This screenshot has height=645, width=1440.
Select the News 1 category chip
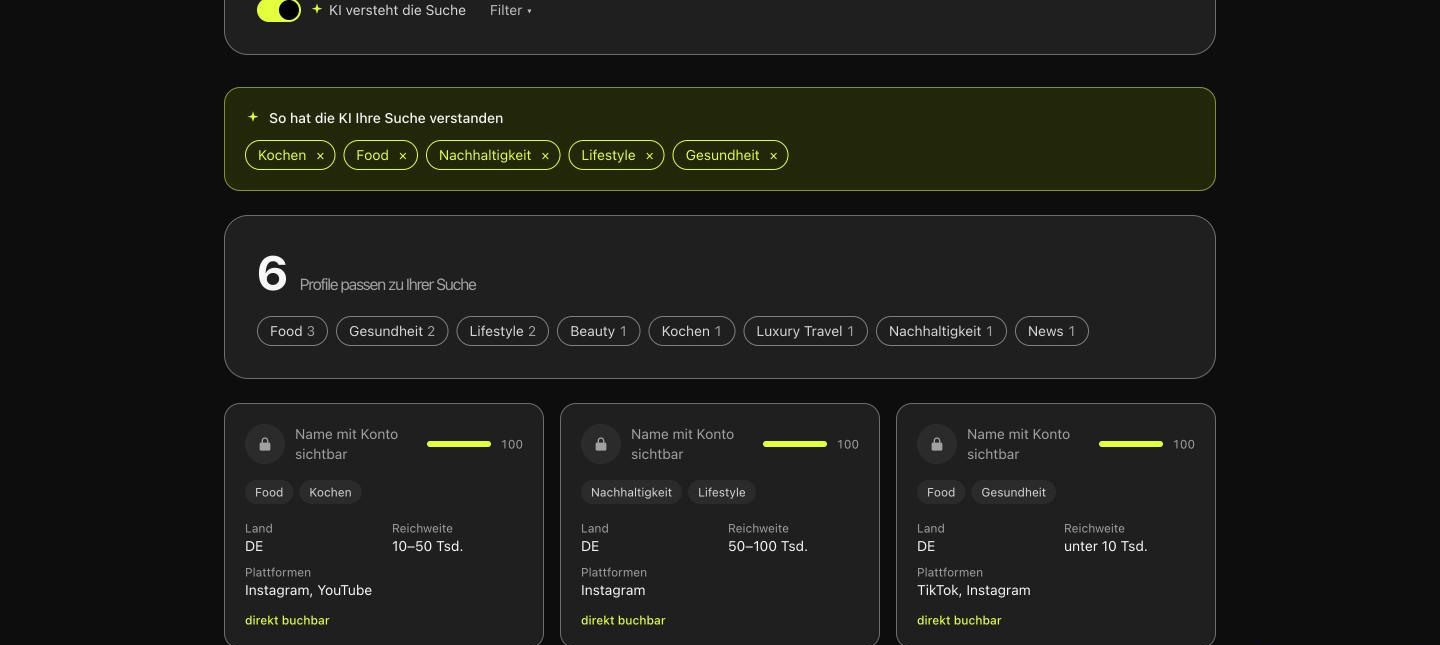(1052, 331)
